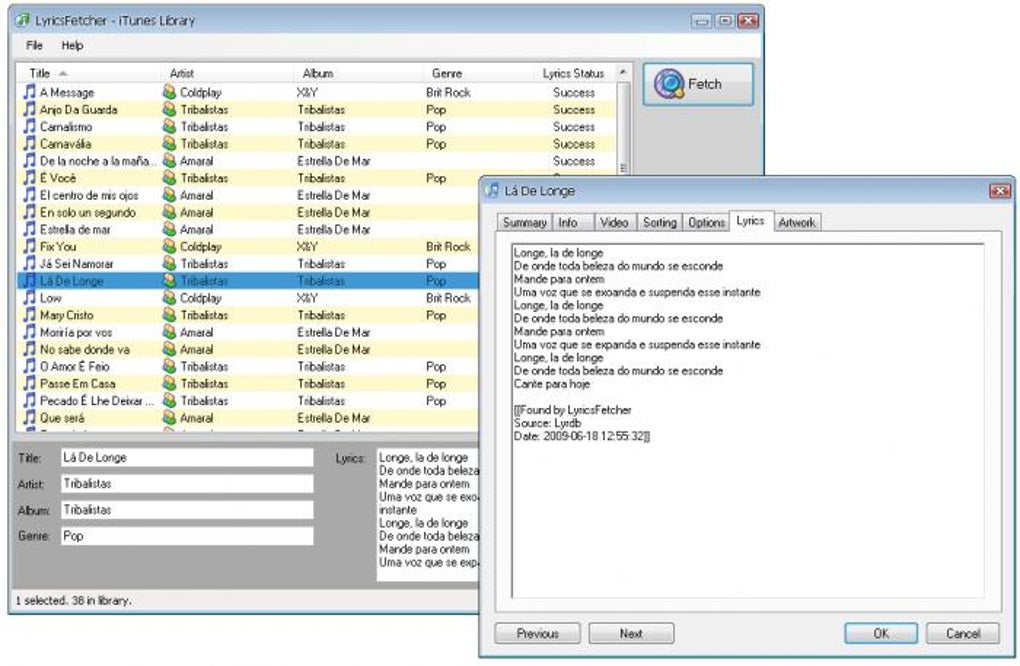Click the artist icon in the Low row
Screen dimensions: 1020x666
(x=169, y=297)
